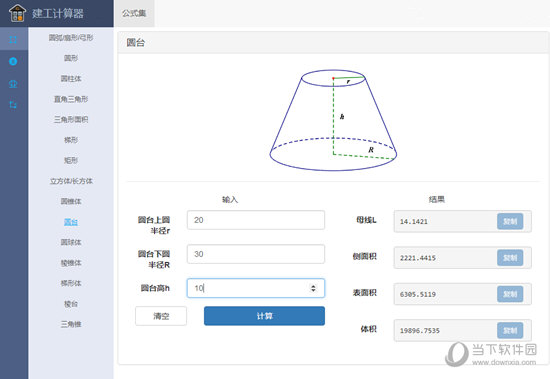Open the 立方体/长方体 formula

[71, 181]
